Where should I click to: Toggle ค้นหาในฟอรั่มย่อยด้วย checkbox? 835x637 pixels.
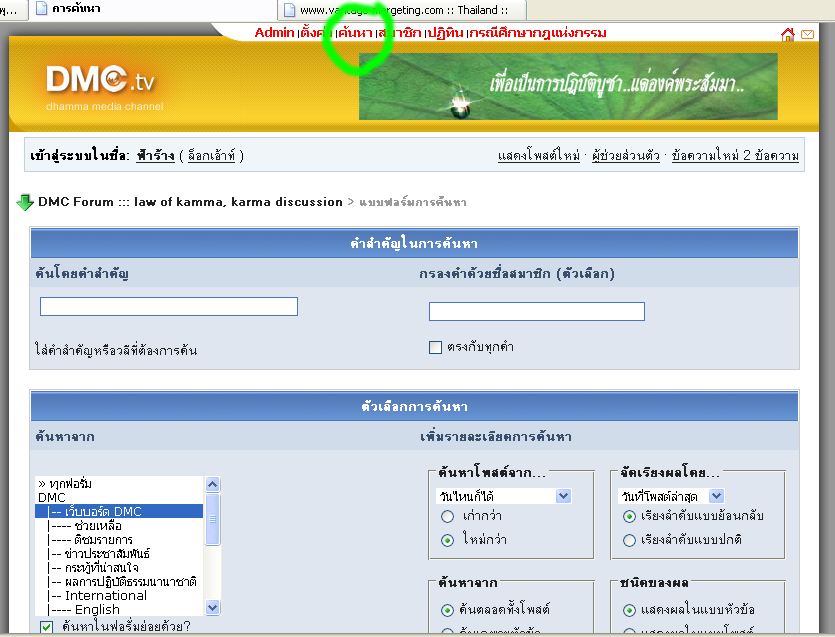tap(46, 627)
